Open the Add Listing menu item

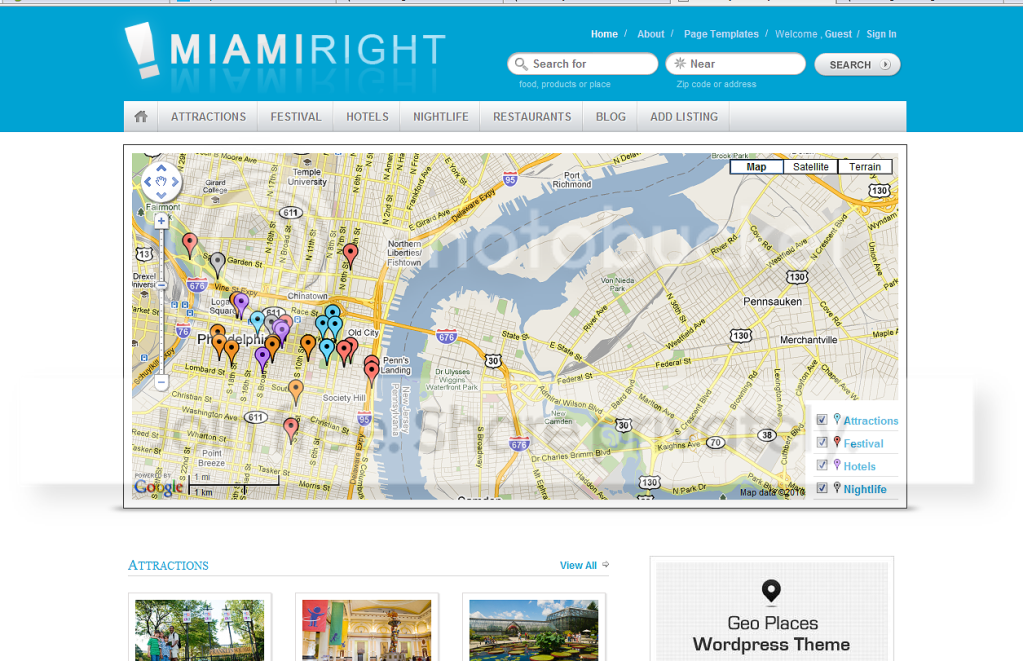[684, 117]
